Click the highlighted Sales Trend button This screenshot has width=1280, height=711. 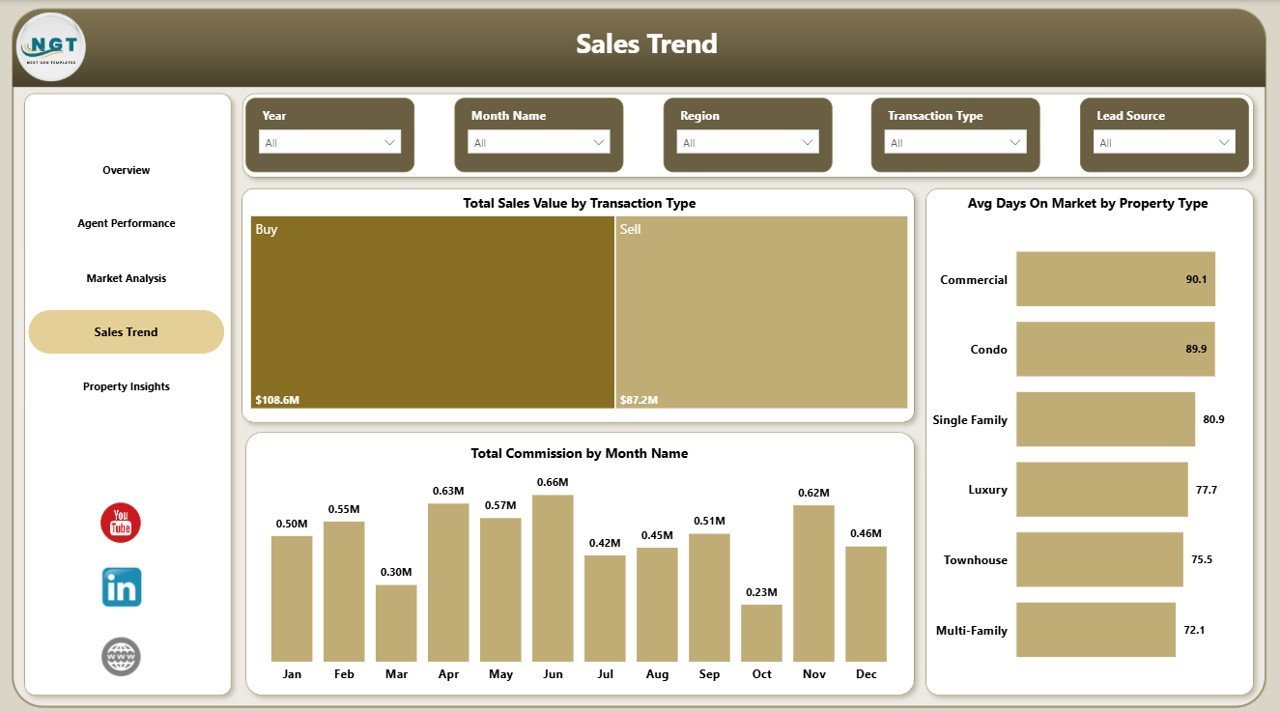126,331
